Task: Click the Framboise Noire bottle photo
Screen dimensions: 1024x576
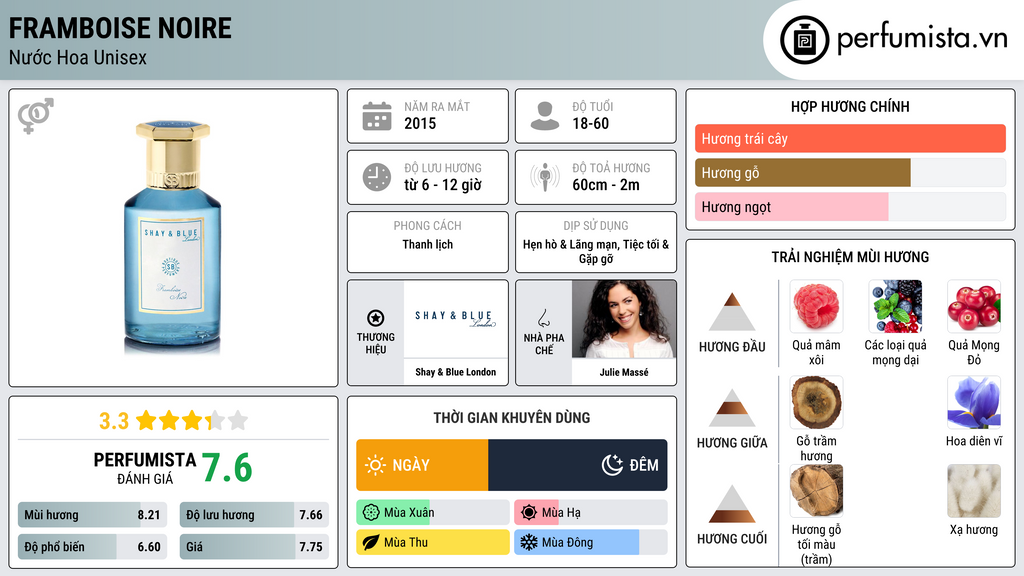Action: 172,236
